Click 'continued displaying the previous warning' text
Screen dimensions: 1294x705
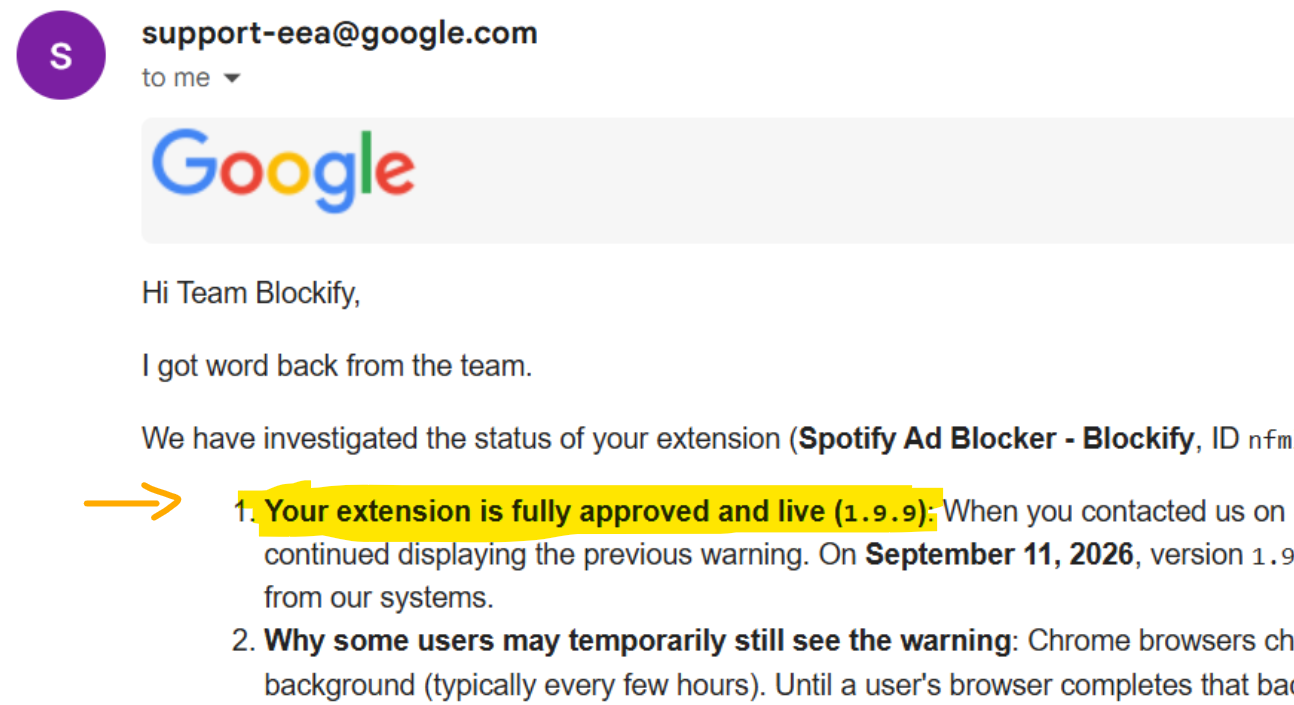[x=535, y=555]
